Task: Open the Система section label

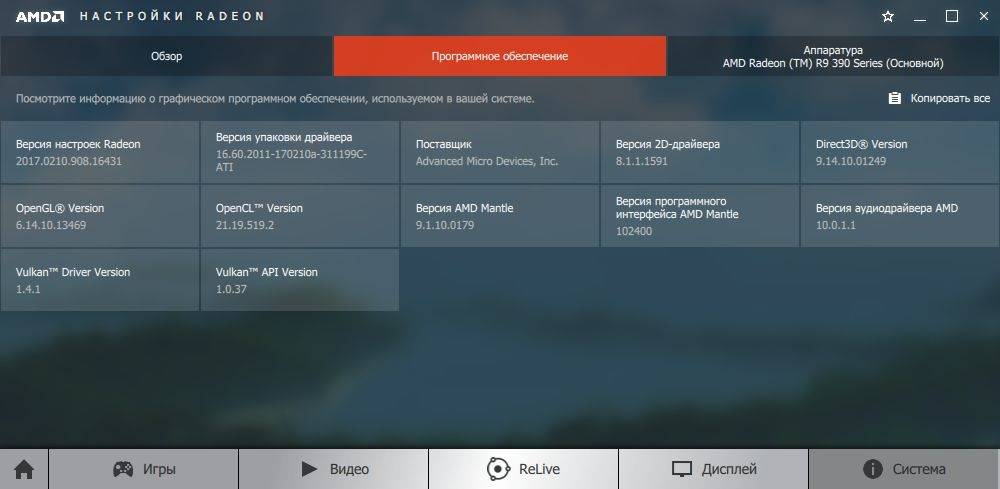Action: [x=919, y=470]
